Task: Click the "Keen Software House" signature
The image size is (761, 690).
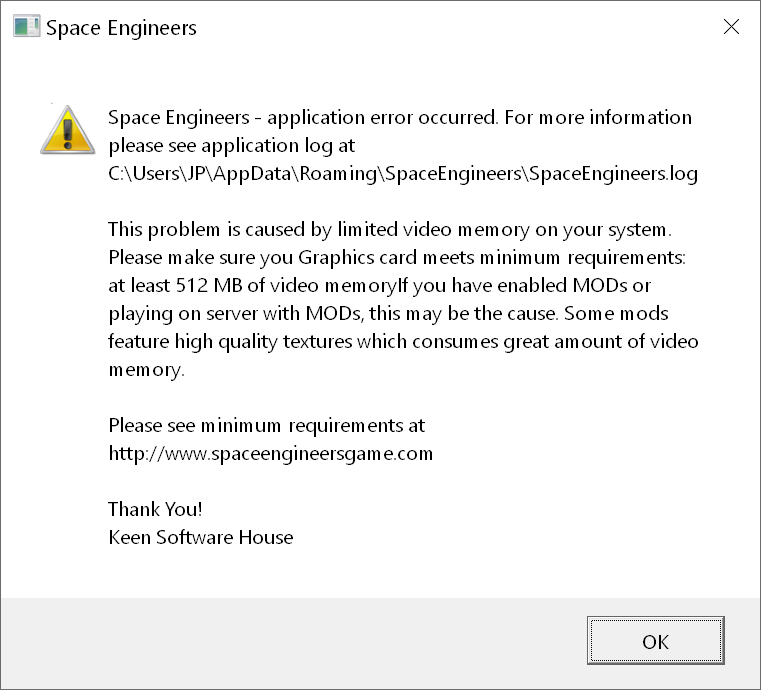Action: click(201, 537)
